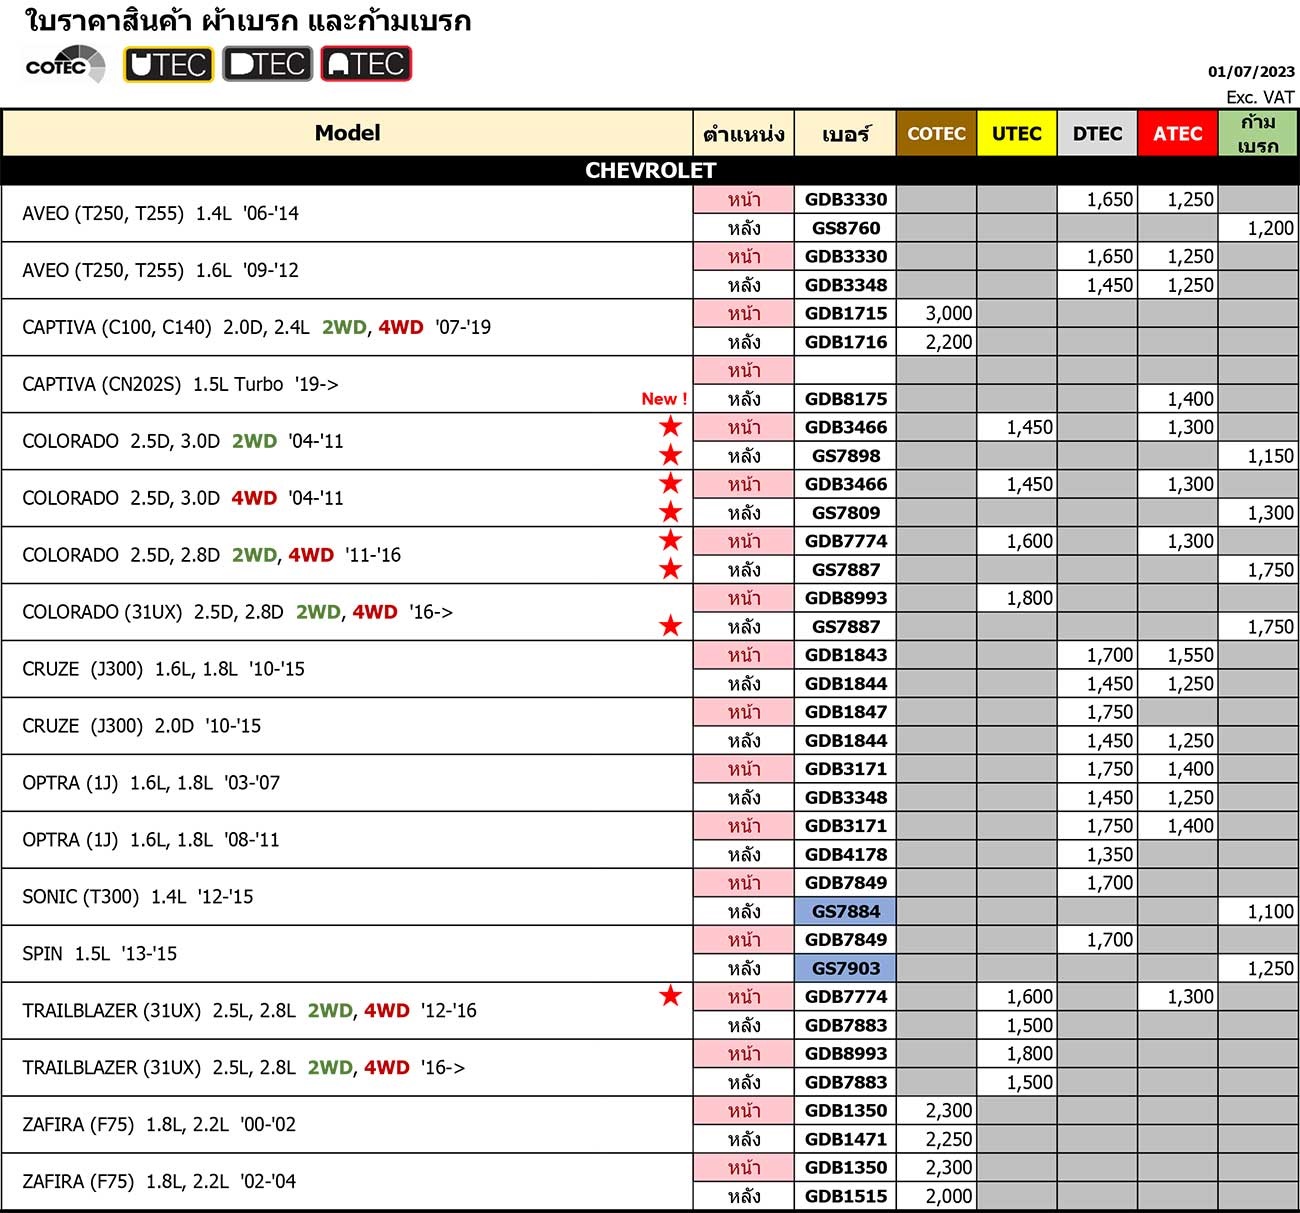This screenshot has width=1300, height=1213.
Task: Click the Exc. VAT note
Action: (1260, 97)
